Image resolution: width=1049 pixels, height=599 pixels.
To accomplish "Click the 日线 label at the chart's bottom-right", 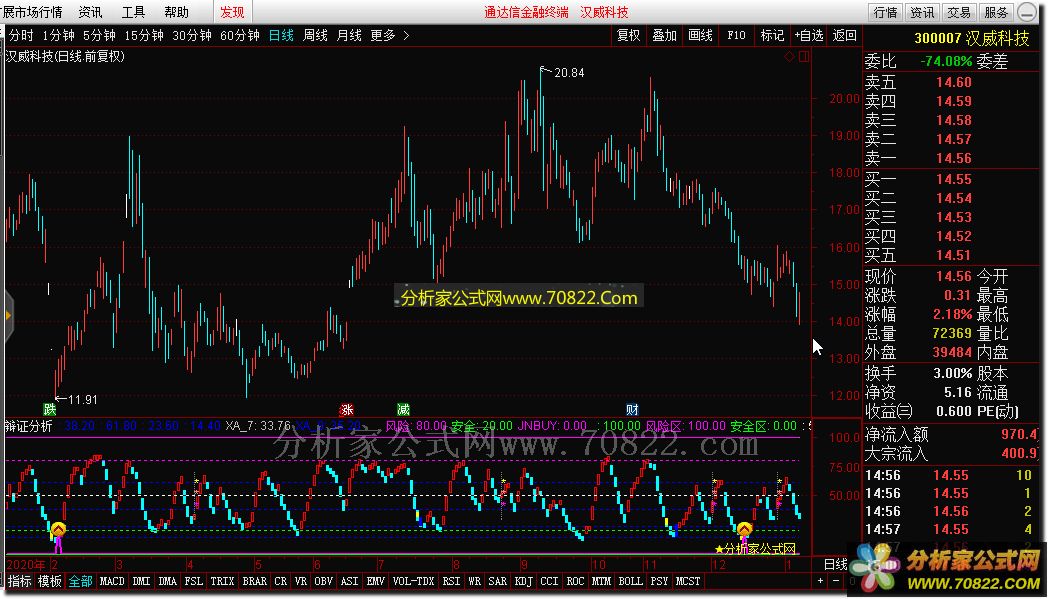I will click(836, 564).
